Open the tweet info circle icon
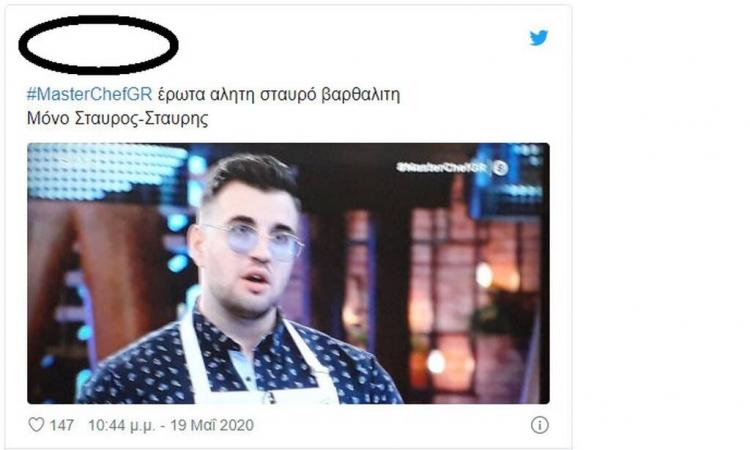The image size is (750, 450). [540, 425]
